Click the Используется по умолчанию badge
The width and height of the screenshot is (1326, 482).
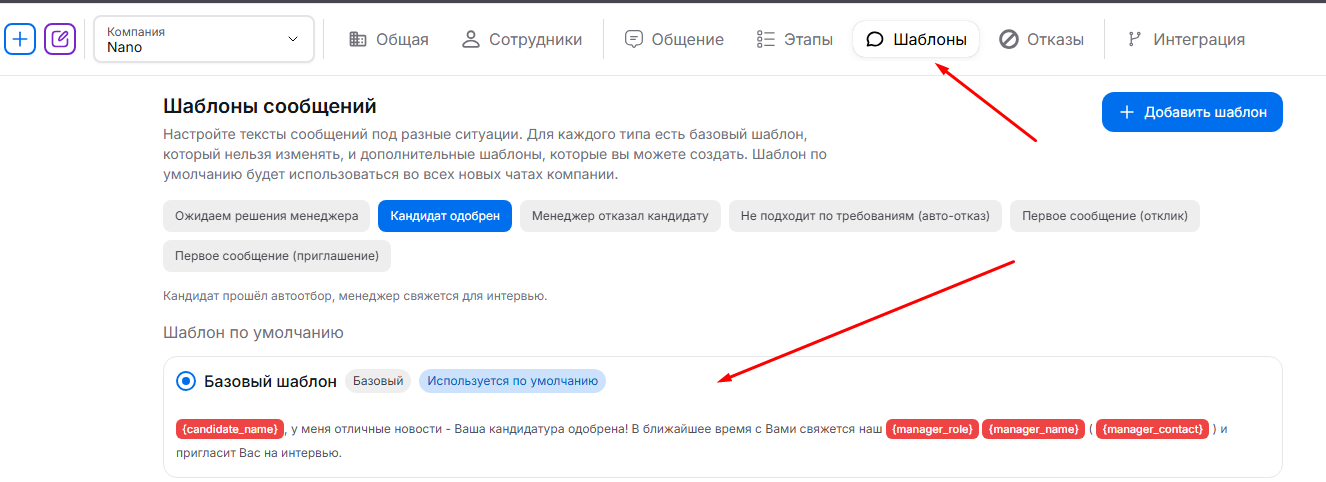click(x=512, y=381)
